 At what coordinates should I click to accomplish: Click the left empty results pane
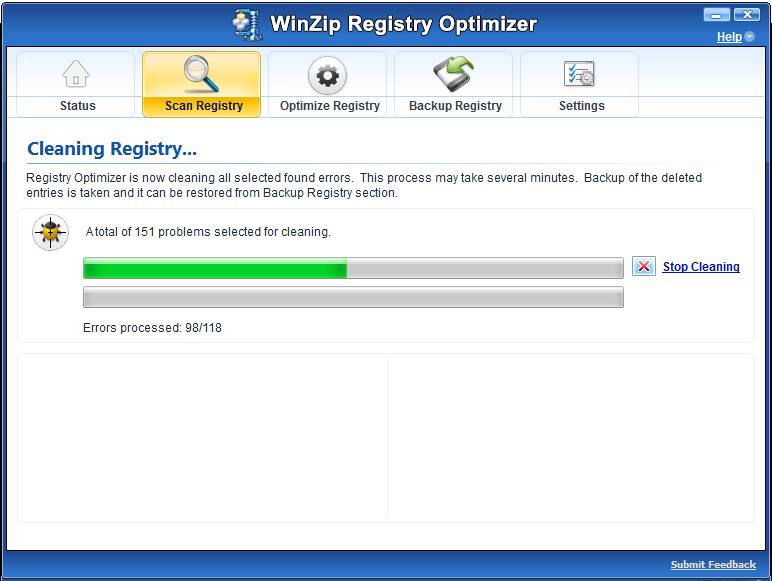[x=203, y=437]
